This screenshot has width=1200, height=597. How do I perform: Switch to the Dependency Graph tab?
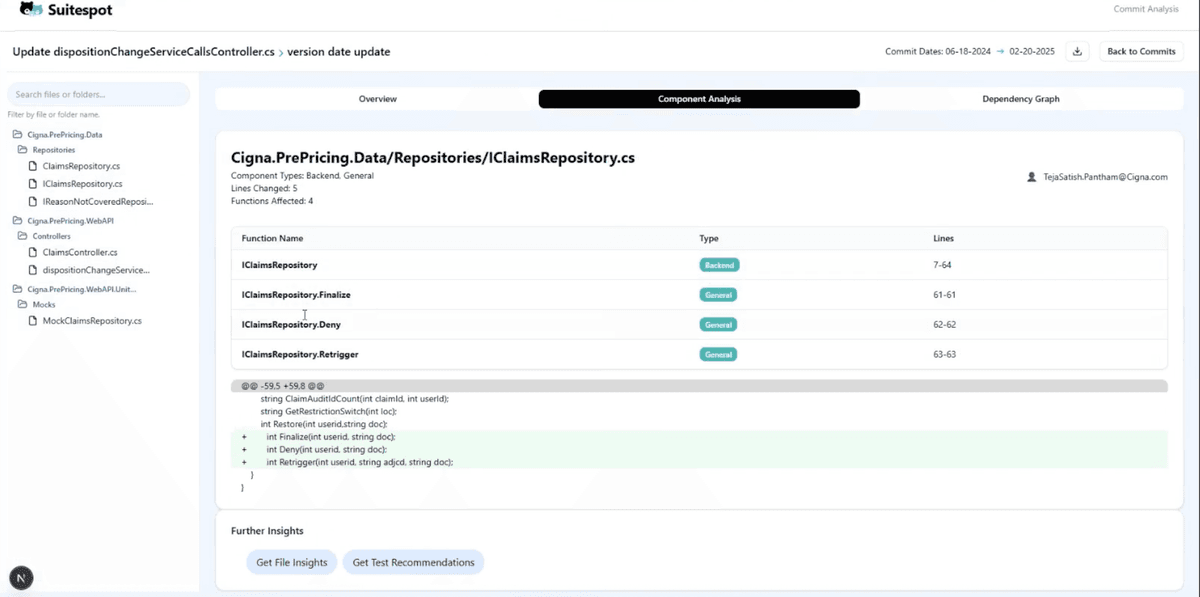(x=1020, y=99)
